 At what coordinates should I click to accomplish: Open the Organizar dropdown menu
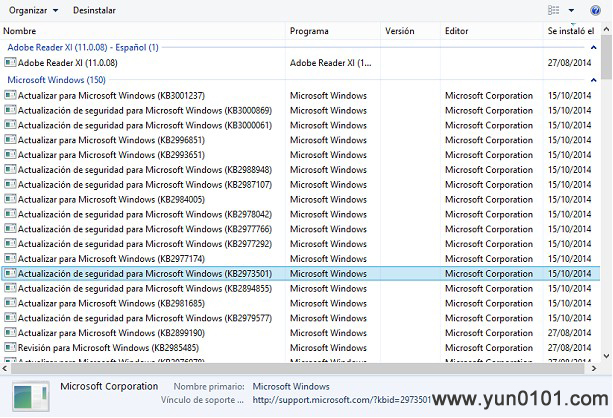point(33,11)
